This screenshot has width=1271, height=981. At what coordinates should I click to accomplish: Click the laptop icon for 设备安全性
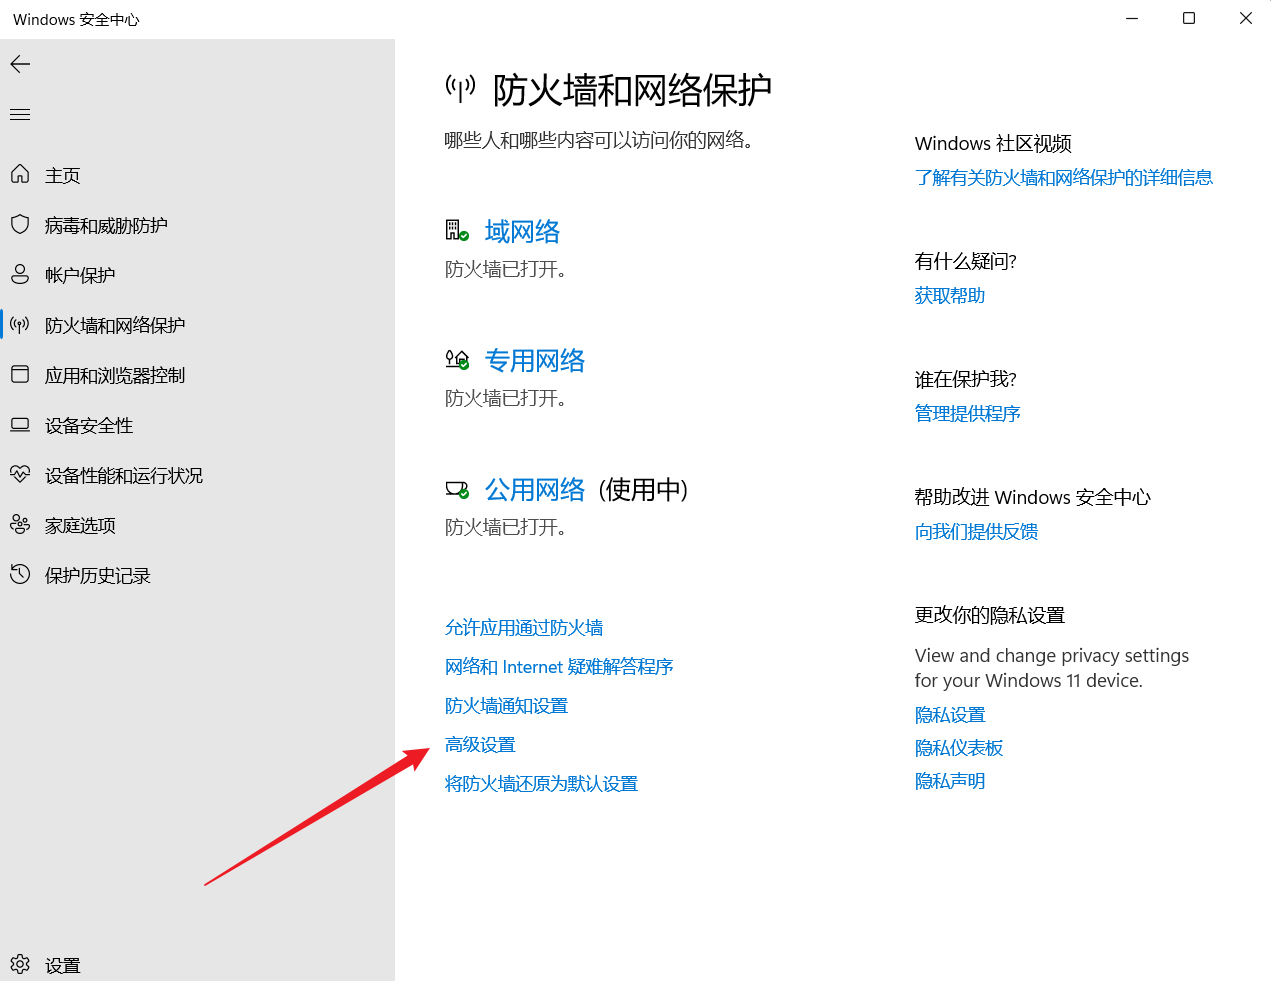coord(20,424)
